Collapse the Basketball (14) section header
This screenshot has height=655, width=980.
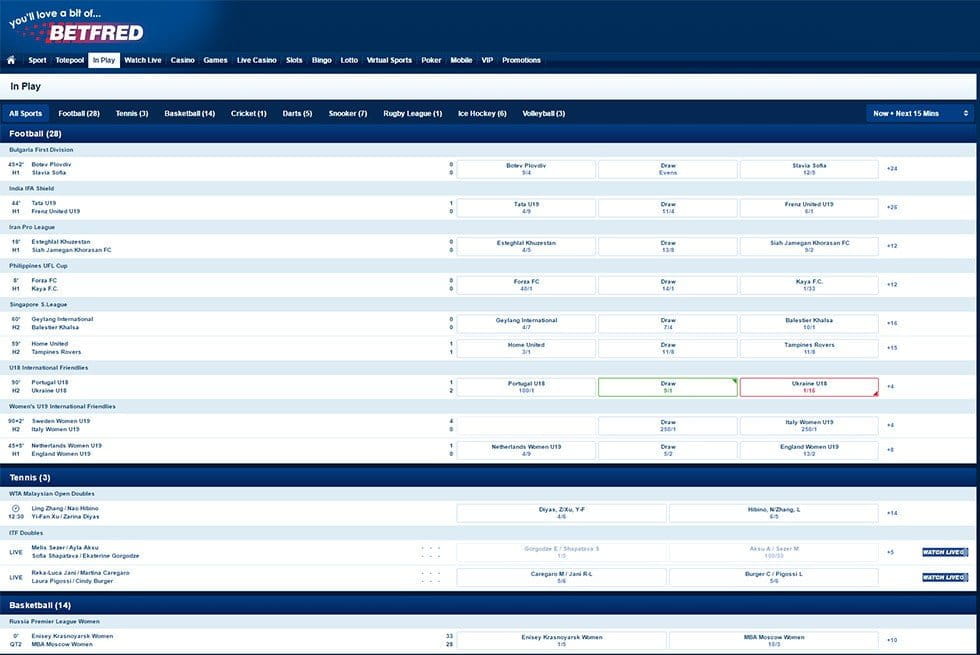pyautogui.click(x=488, y=605)
